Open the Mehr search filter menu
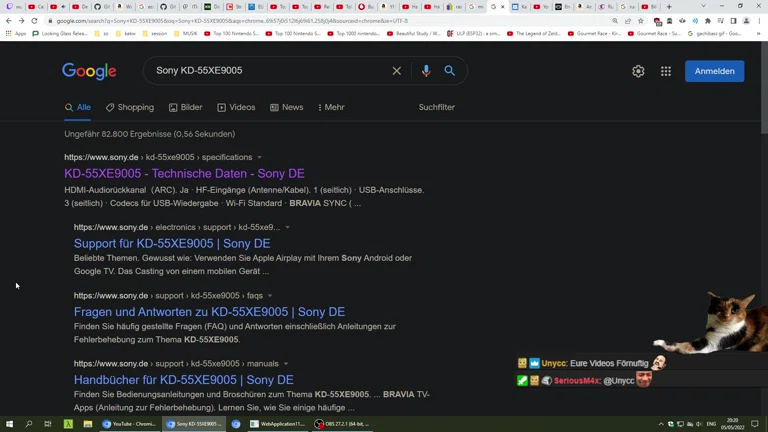 coord(331,107)
